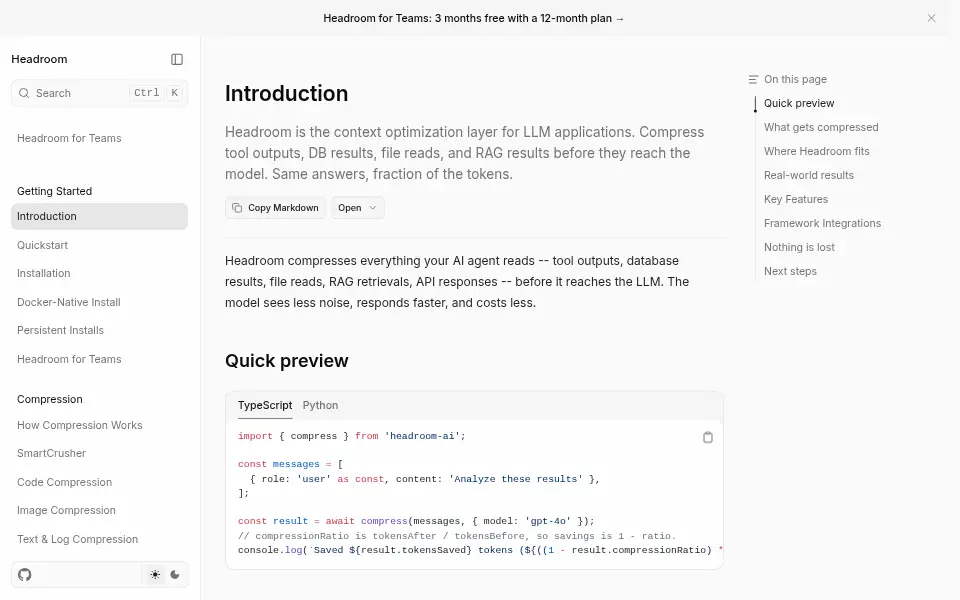Select Introduction in the sidebar
The image size is (960, 600).
click(99, 216)
